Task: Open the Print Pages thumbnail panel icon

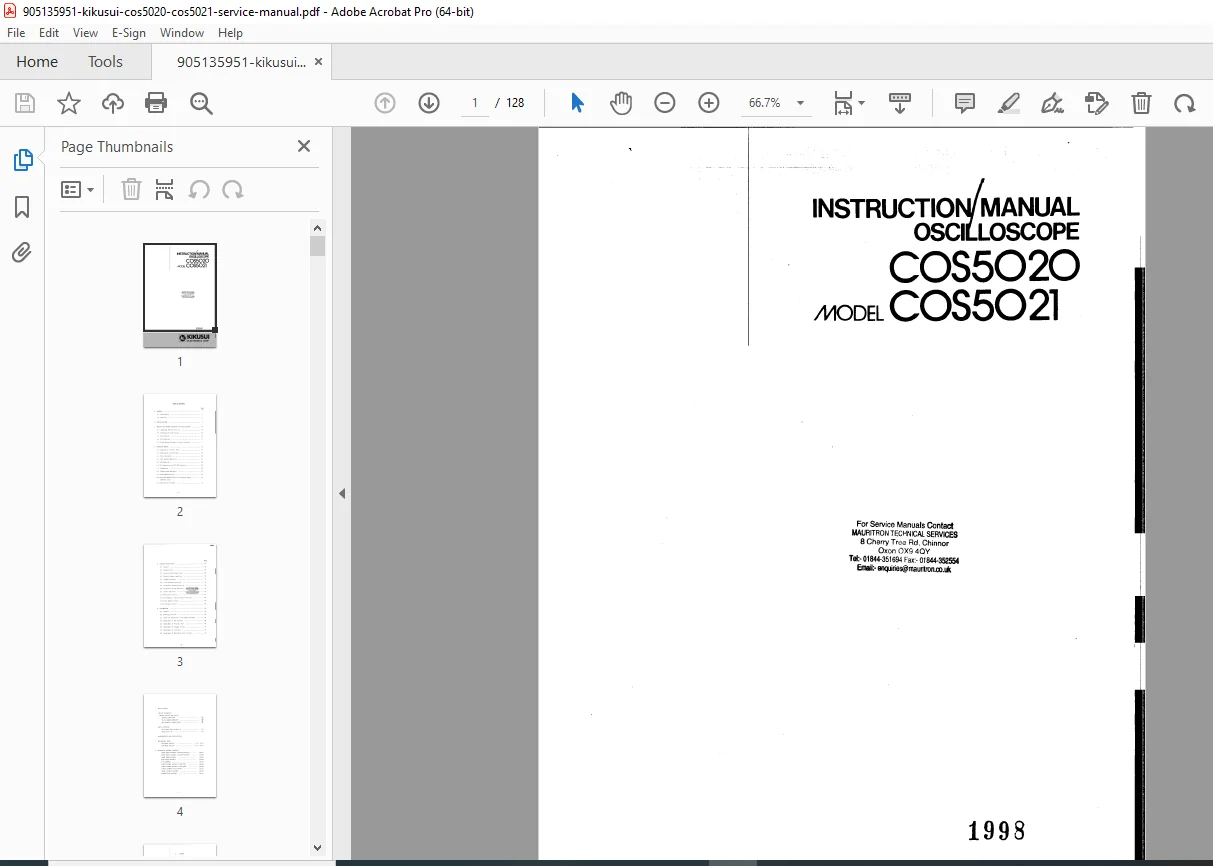Action: click(x=165, y=190)
